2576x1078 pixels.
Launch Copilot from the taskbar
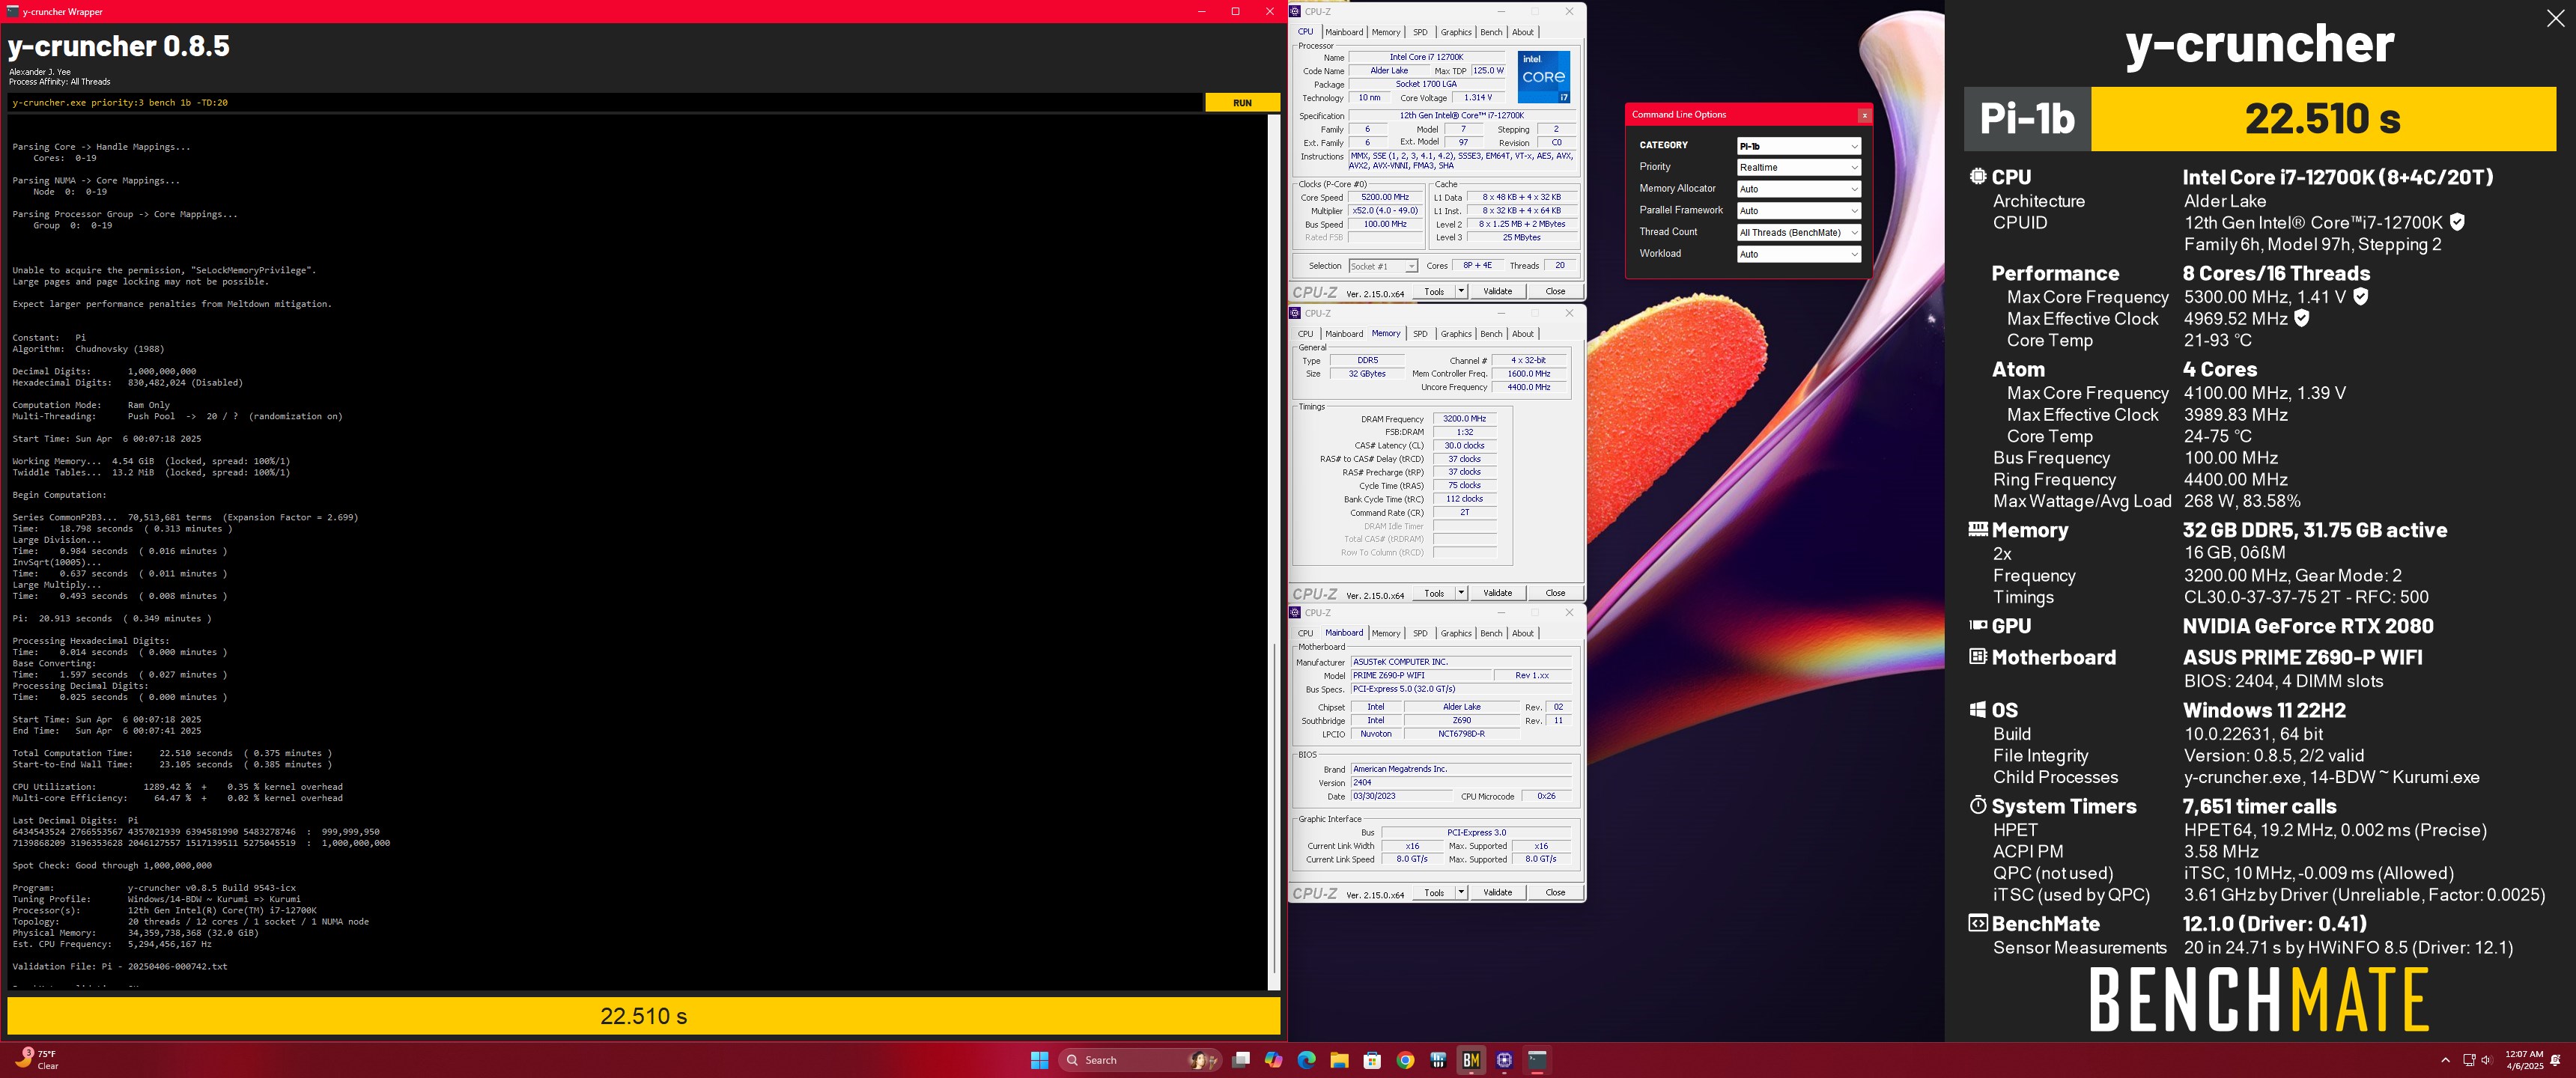[1273, 1060]
